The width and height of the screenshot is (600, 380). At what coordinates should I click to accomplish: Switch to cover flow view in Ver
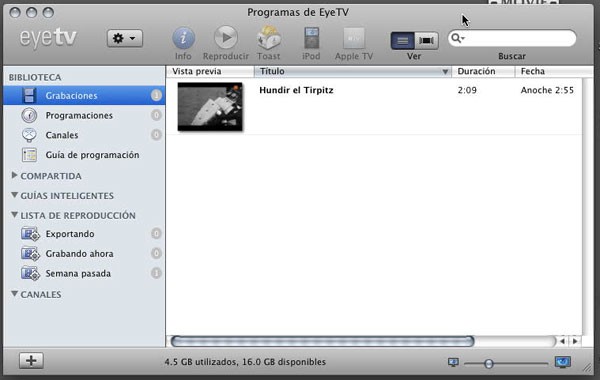(x=426, y=40)
